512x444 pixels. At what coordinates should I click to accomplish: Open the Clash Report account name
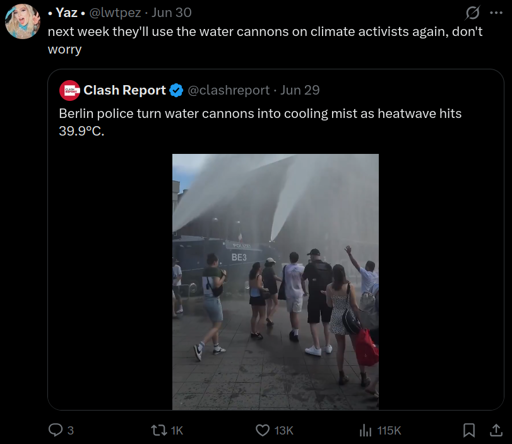click(124, 90)
